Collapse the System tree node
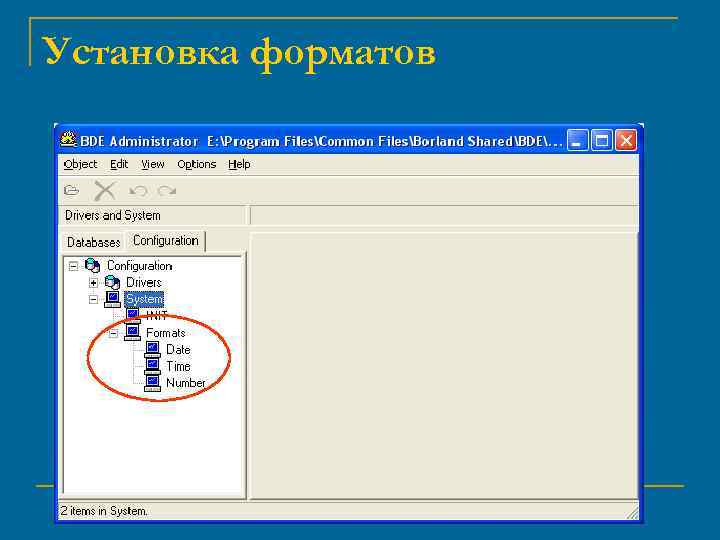 point(93,299)
